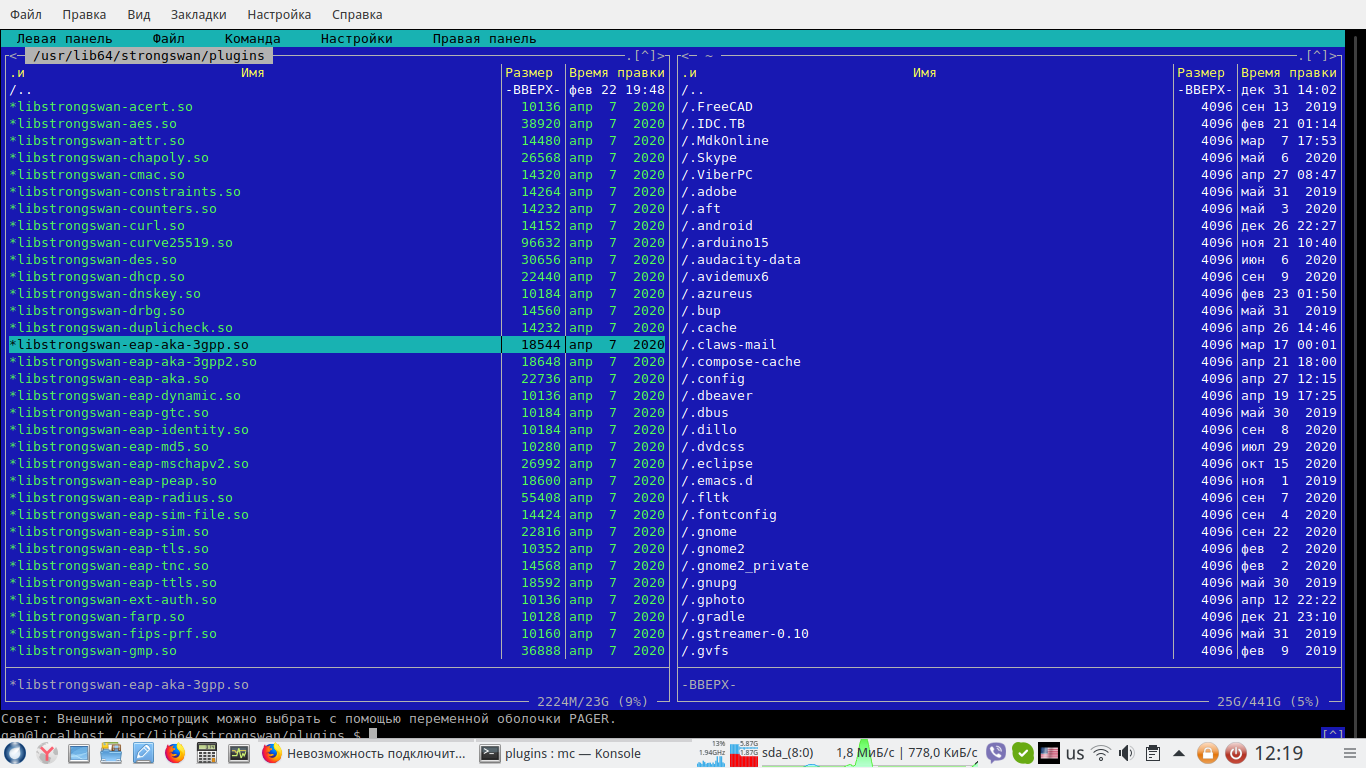The image size is (1366, 768).
Task: Sort right panel by Размер column header
Action: coord(1201,73)
